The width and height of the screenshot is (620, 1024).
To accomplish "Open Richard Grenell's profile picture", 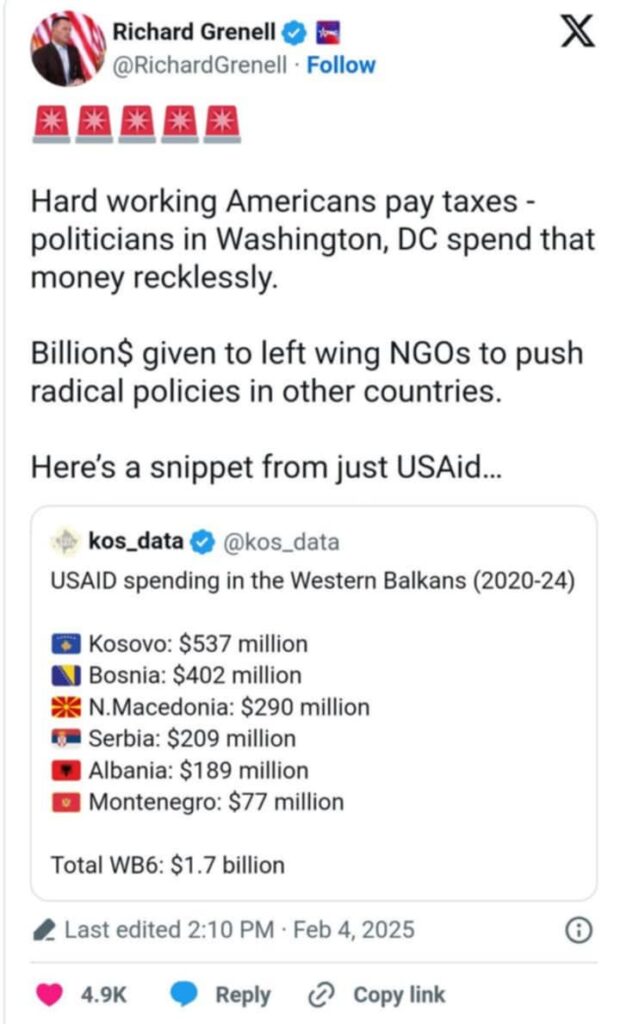I will (x=68, y=49).
